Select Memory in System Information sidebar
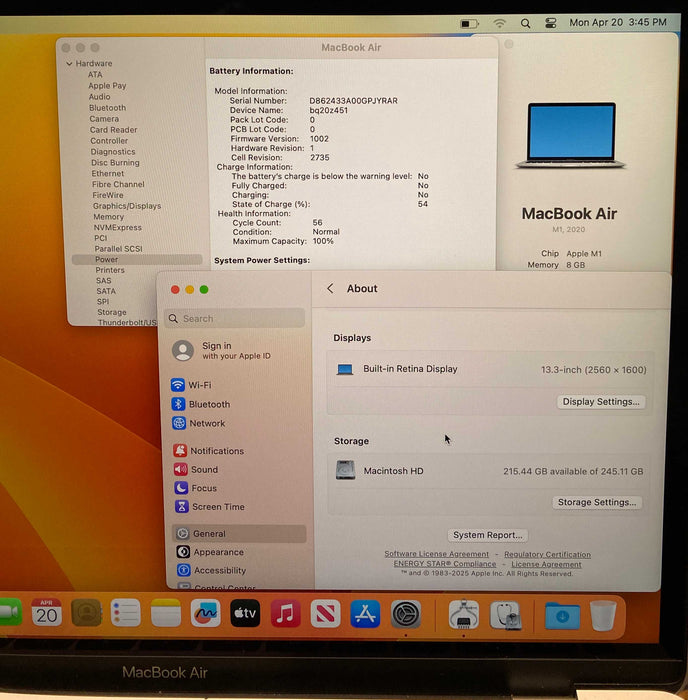 pyautogui.click(x=108, y=217)
